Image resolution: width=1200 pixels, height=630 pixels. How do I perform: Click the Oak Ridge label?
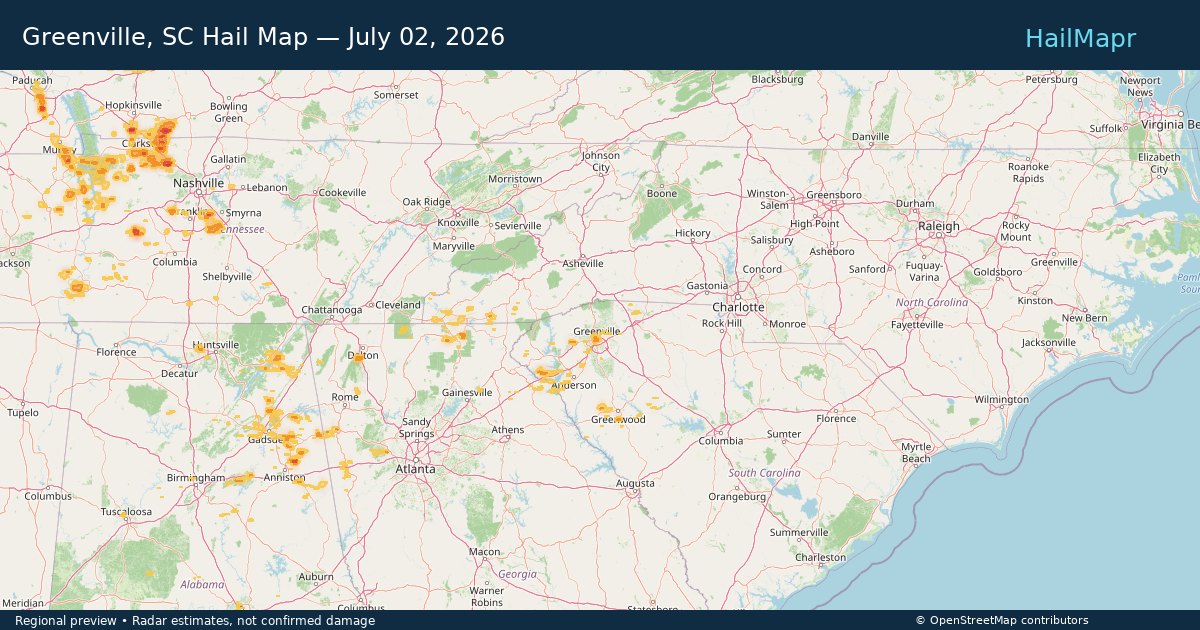tap(427, 202)
